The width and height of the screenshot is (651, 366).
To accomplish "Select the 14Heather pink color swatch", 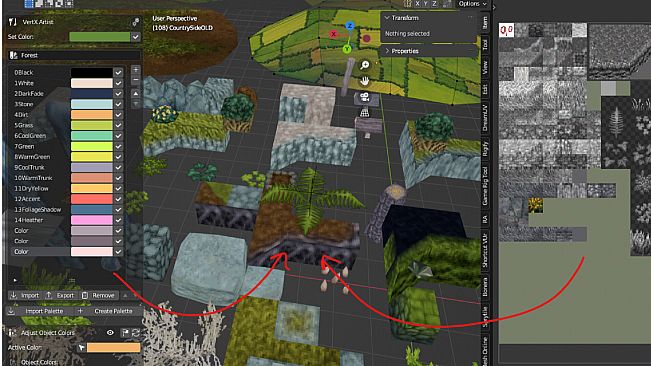I will pyautogui.click(x=91, y=220).
